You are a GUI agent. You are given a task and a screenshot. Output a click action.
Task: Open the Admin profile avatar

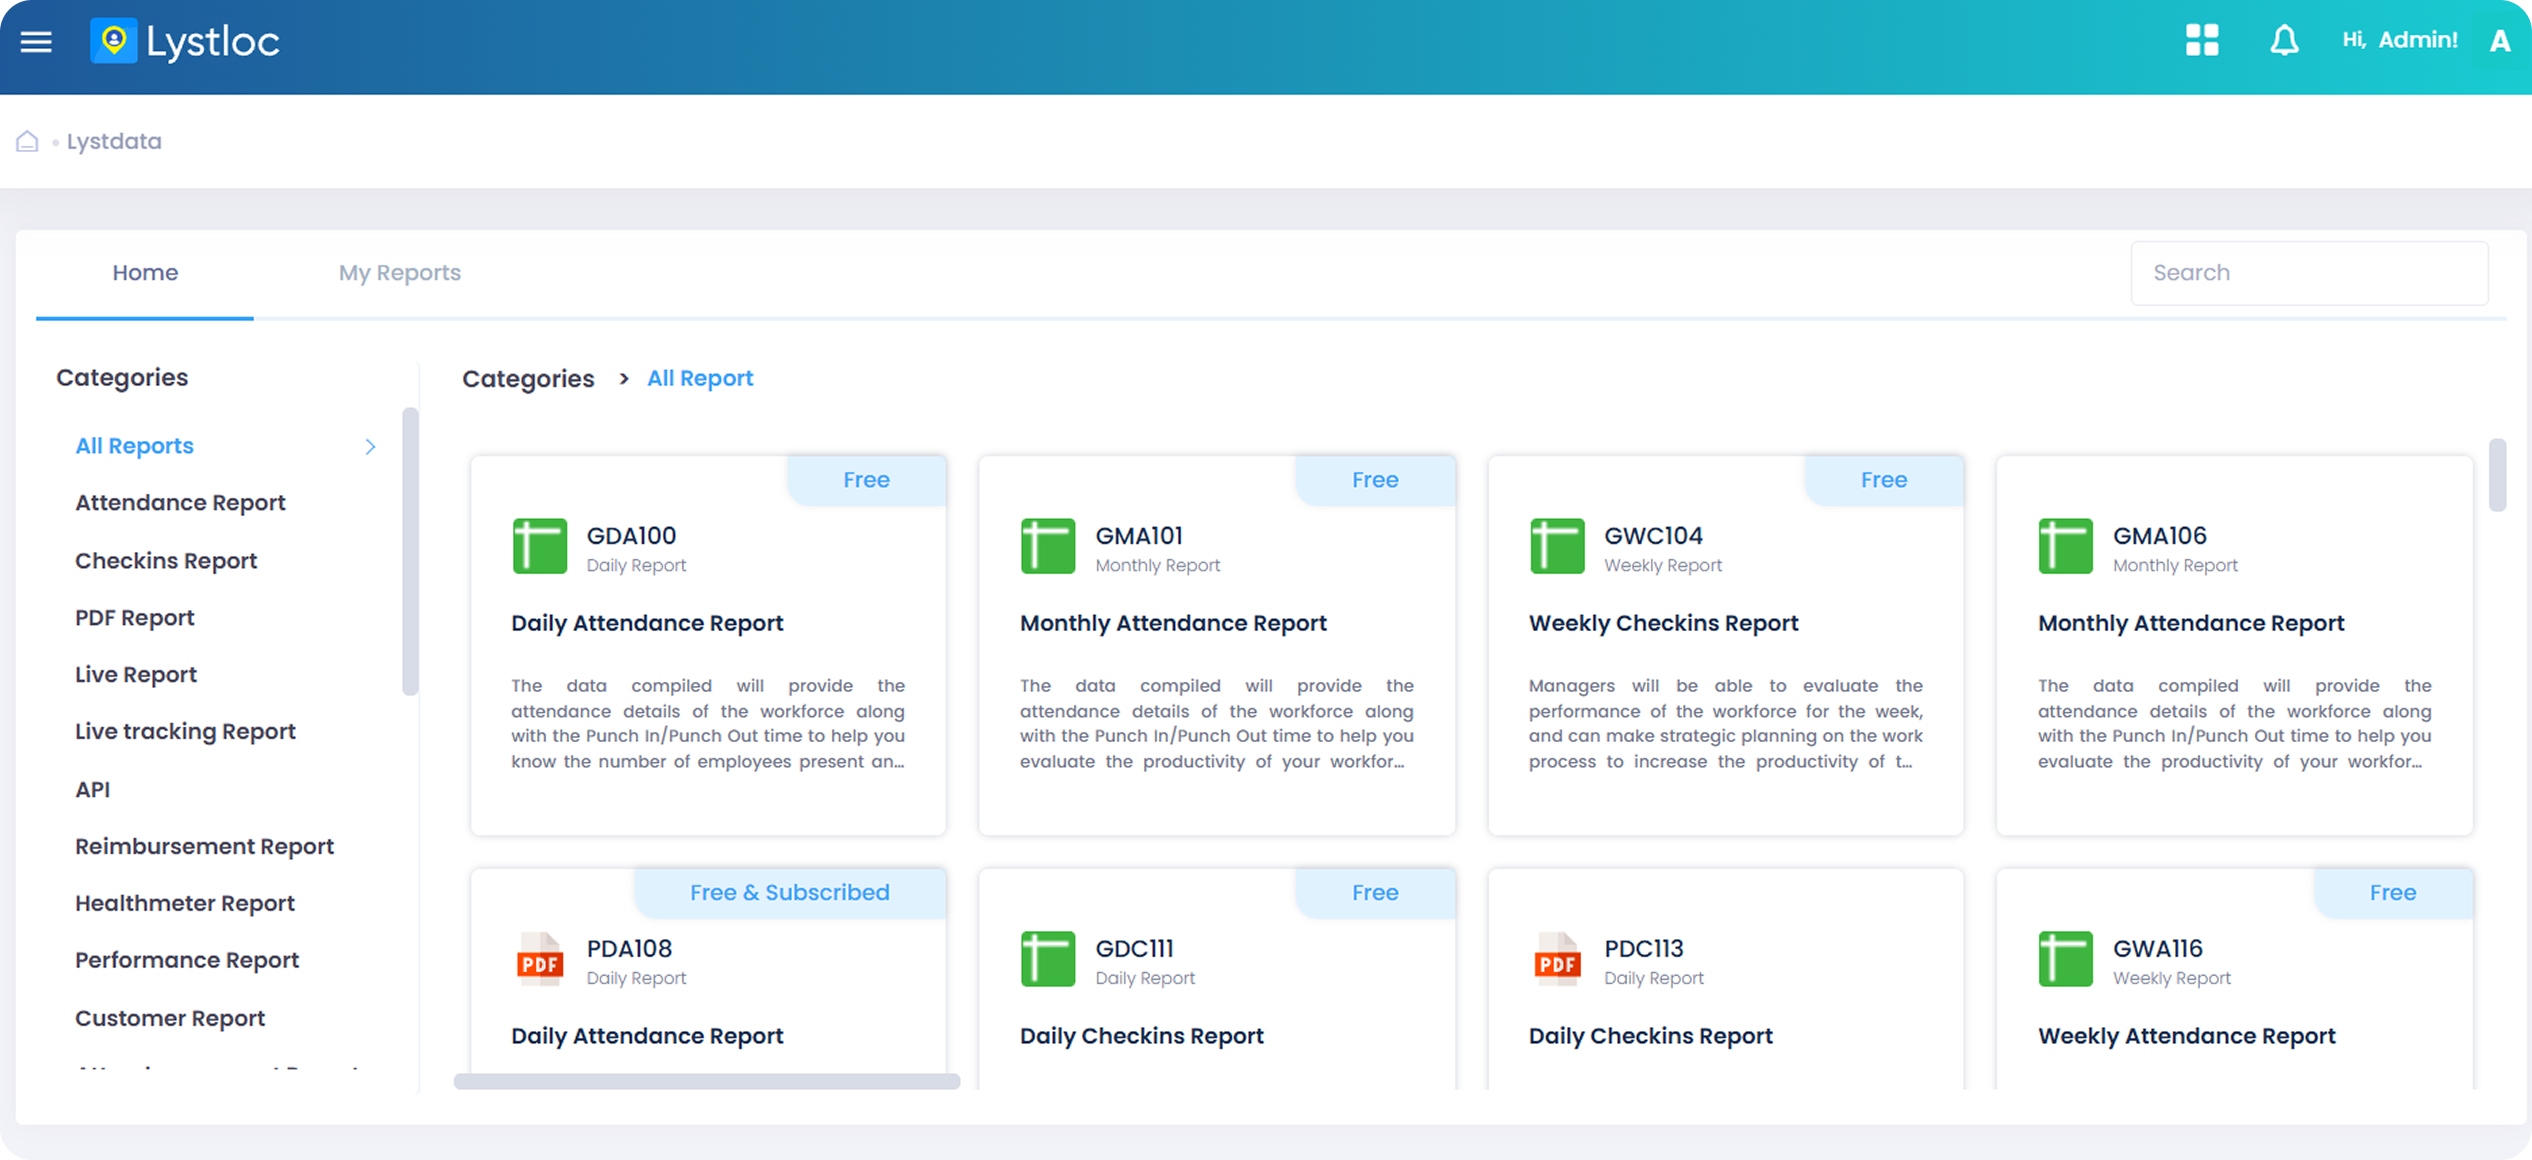pyautogui.click(x=2499, y=41)
